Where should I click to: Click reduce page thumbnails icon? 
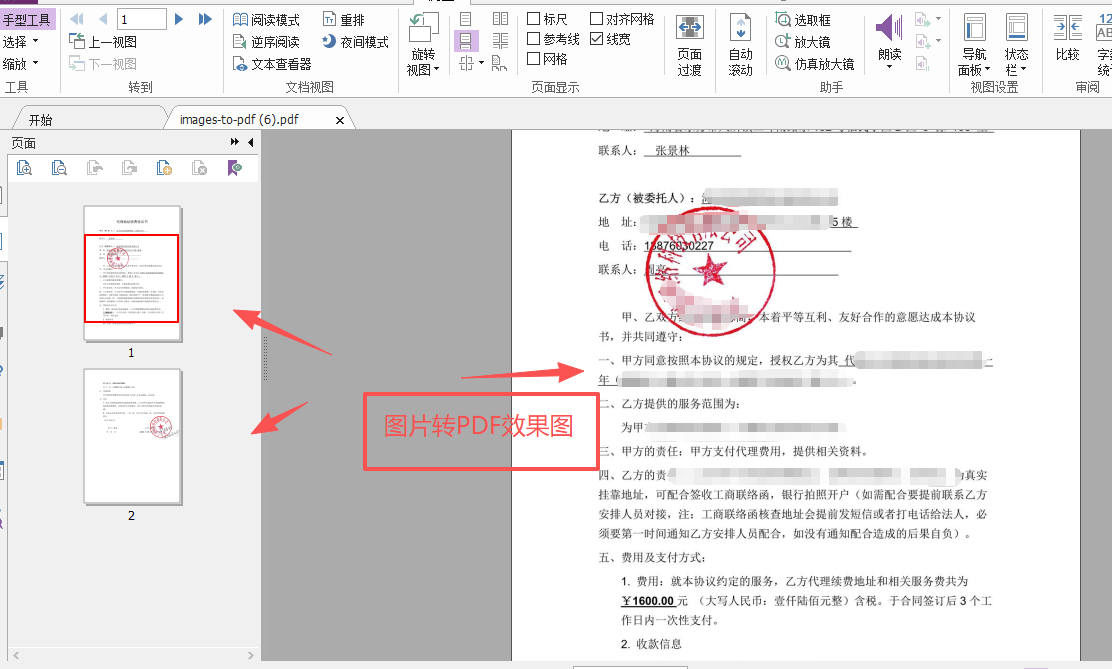click(x=59, y=167)
